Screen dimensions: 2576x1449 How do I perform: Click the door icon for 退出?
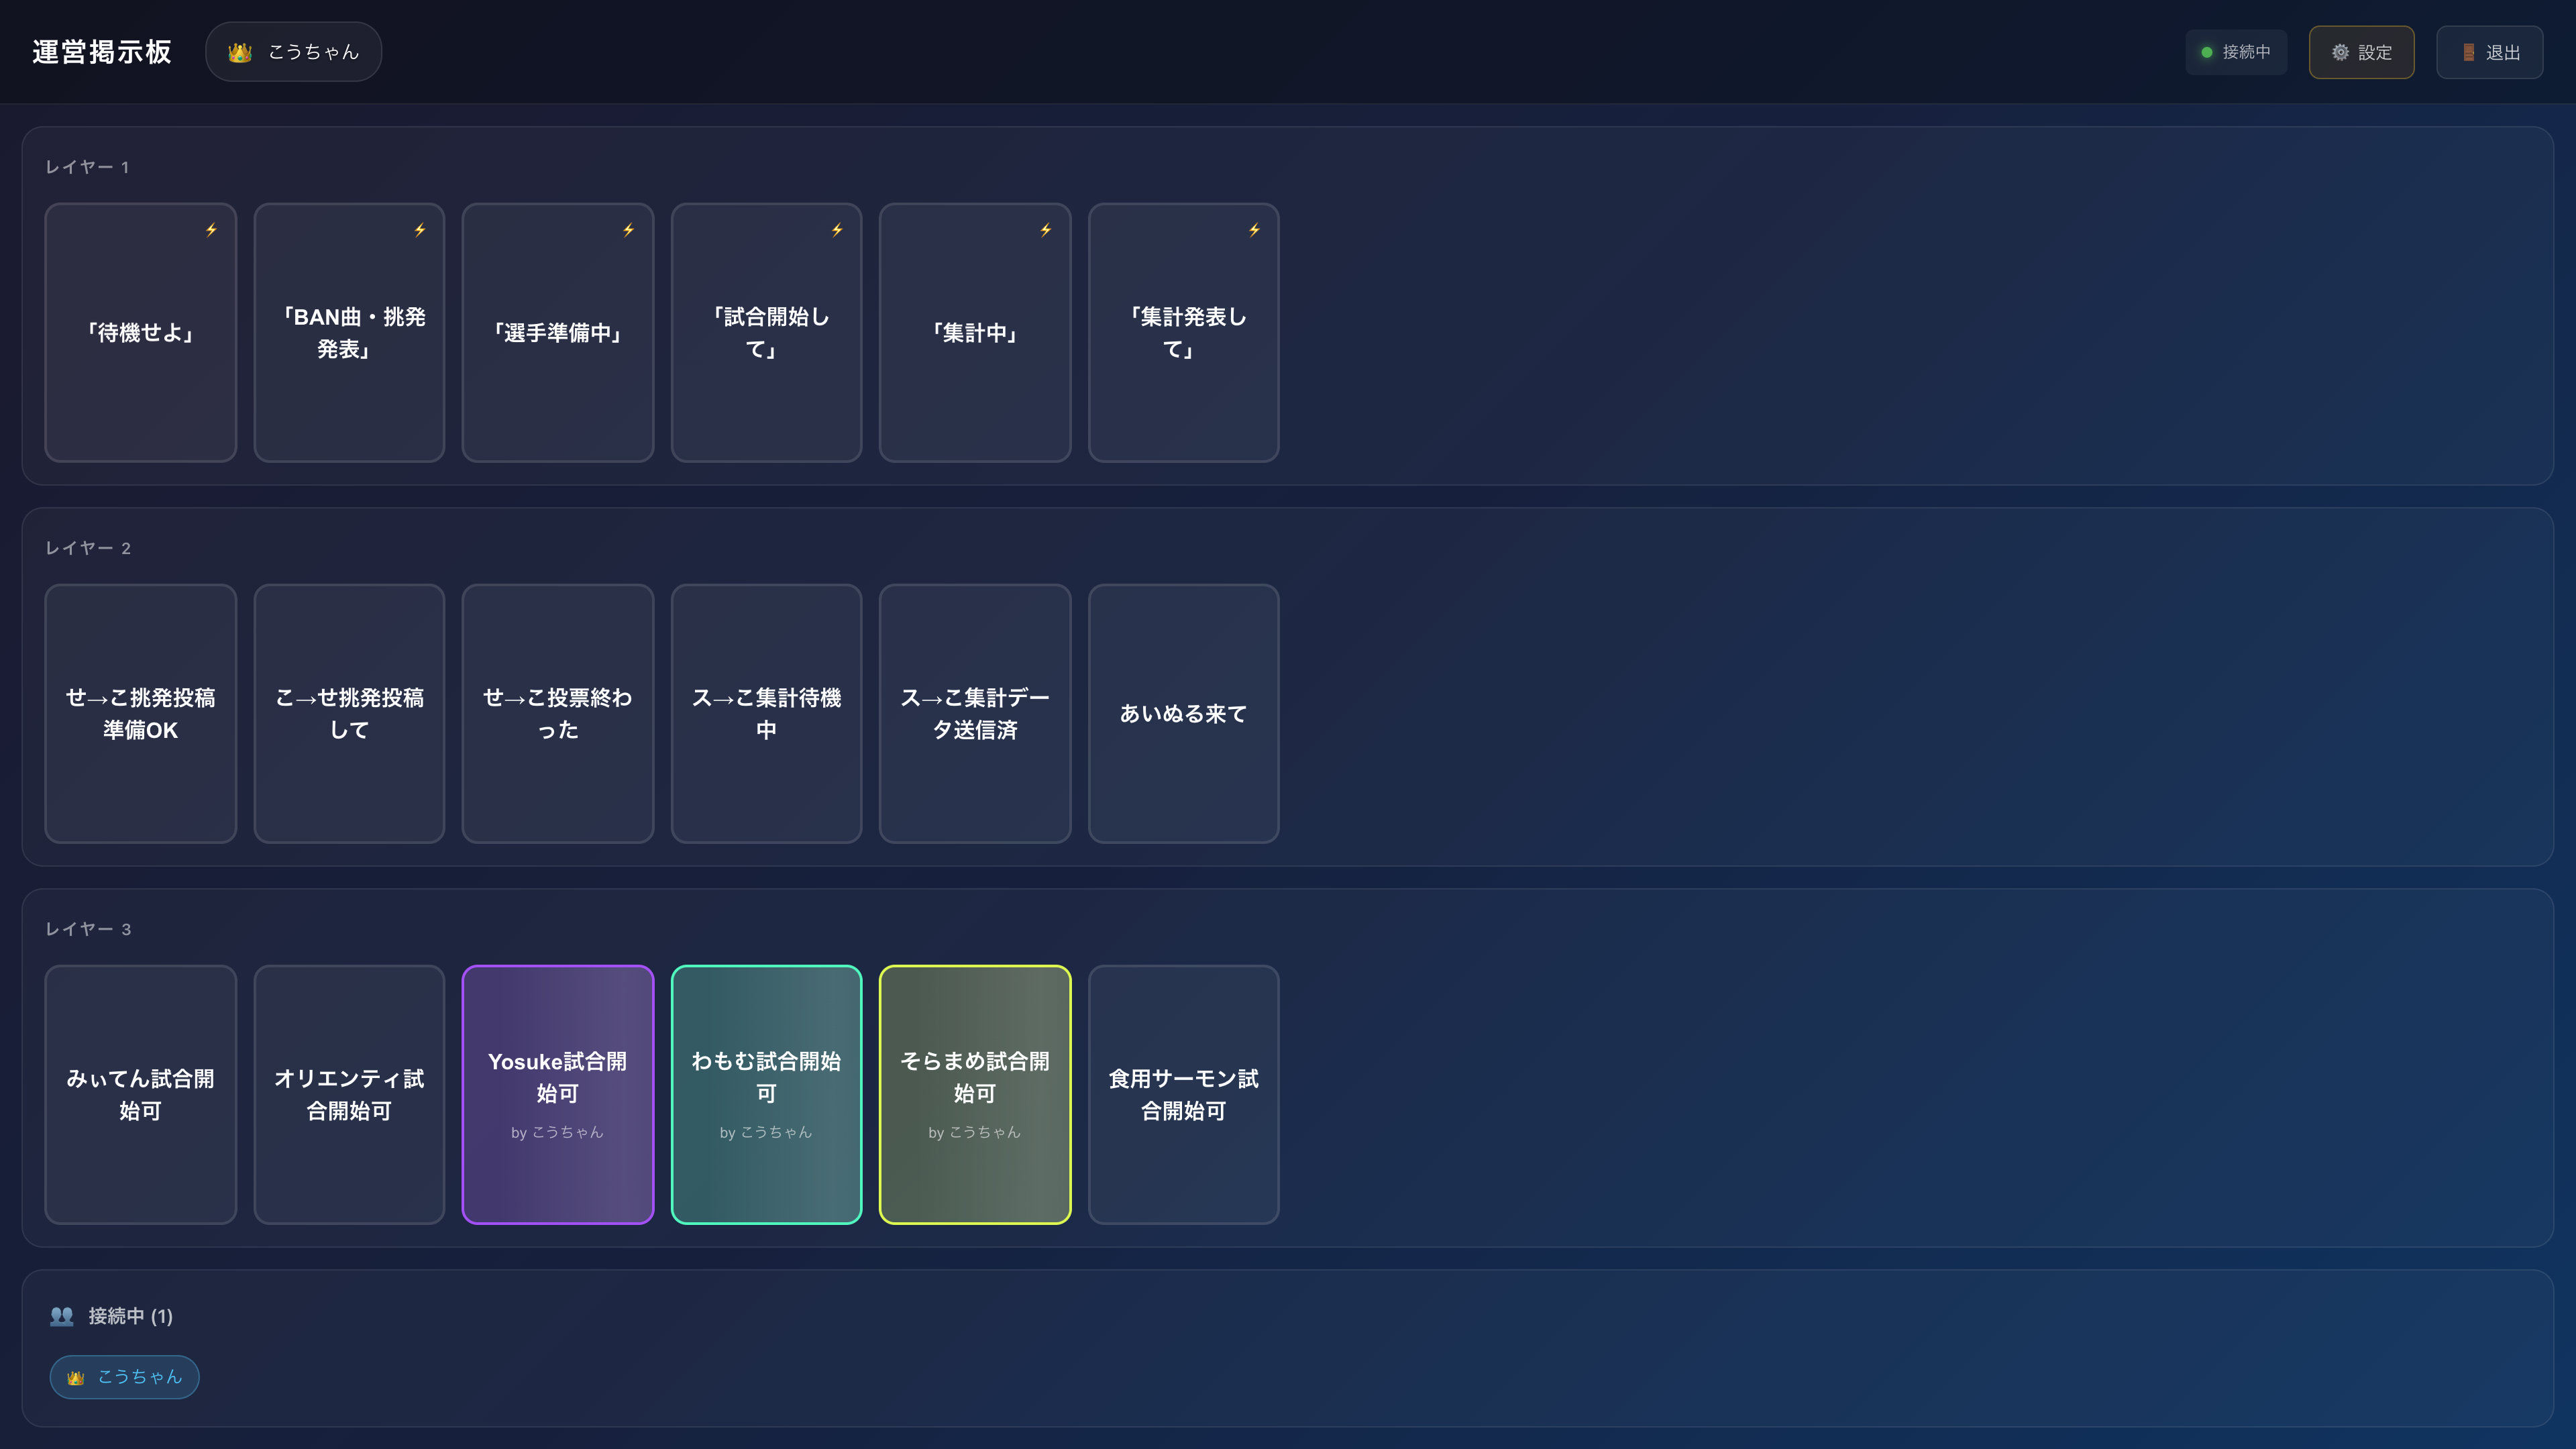click(2468, 52)
